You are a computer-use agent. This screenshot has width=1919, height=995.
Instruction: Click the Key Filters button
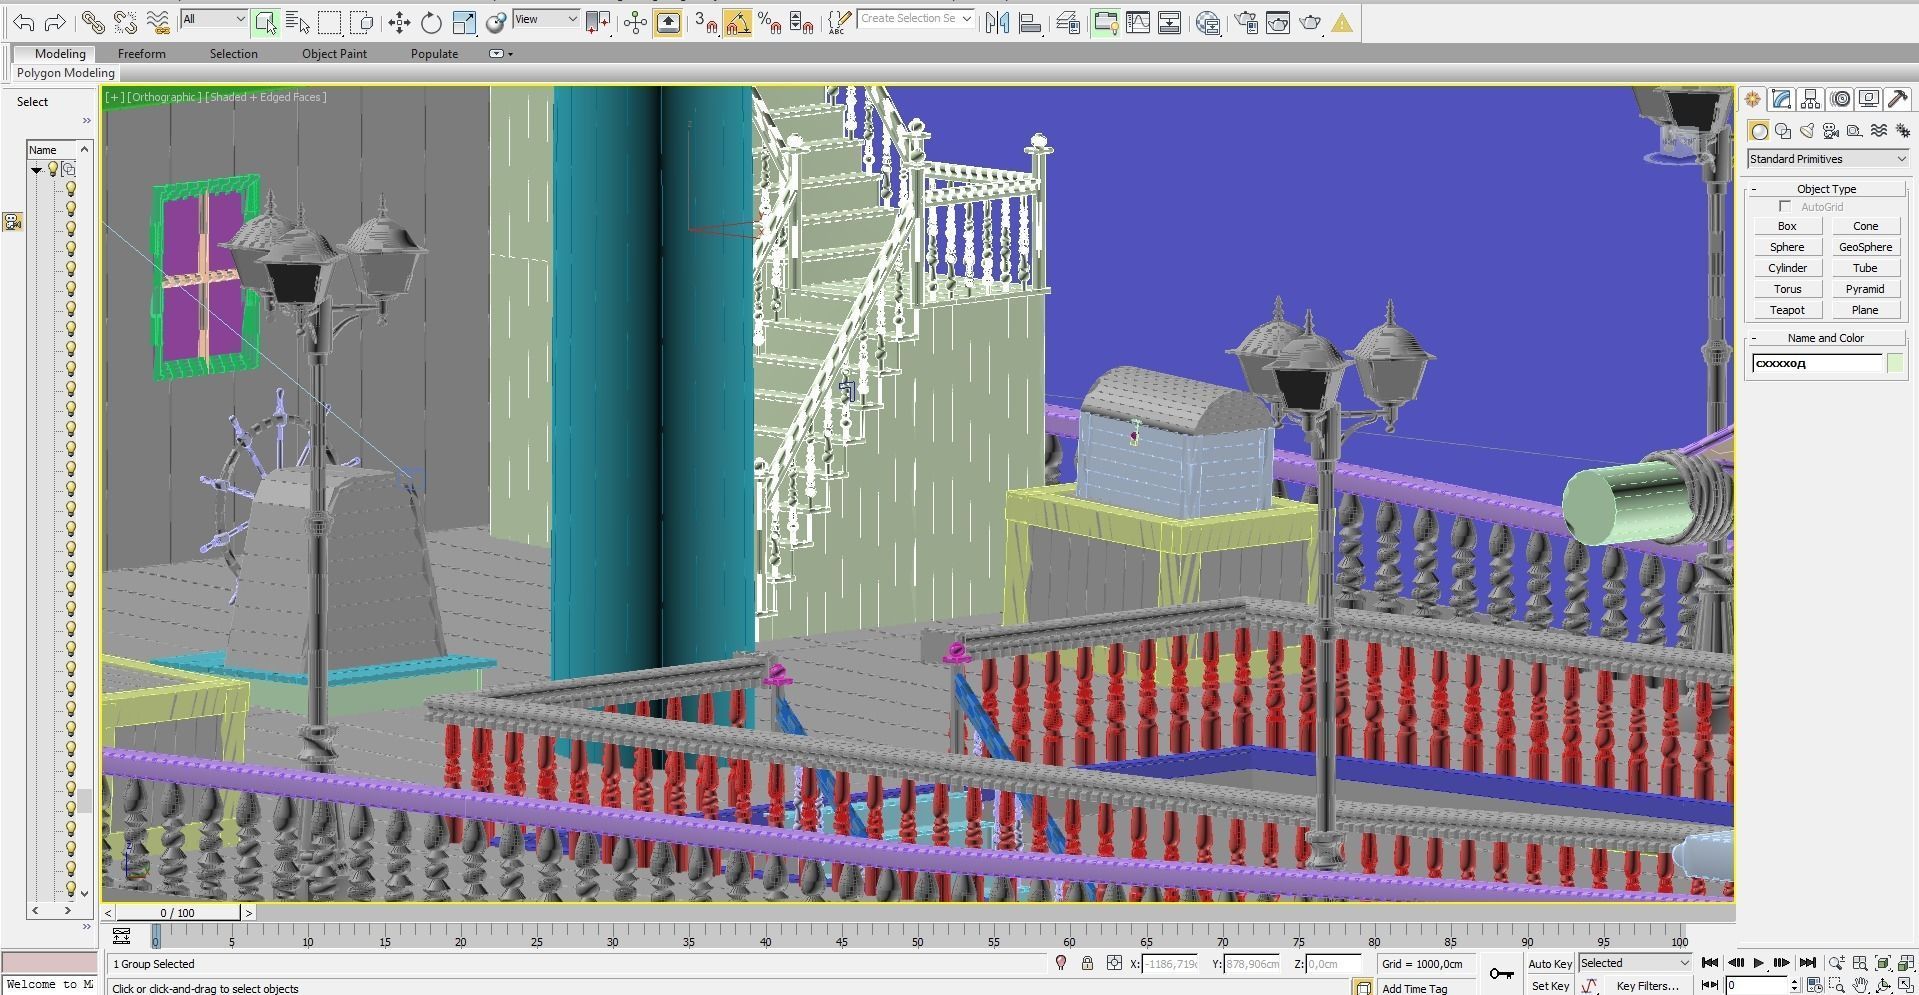(1647, 986)
